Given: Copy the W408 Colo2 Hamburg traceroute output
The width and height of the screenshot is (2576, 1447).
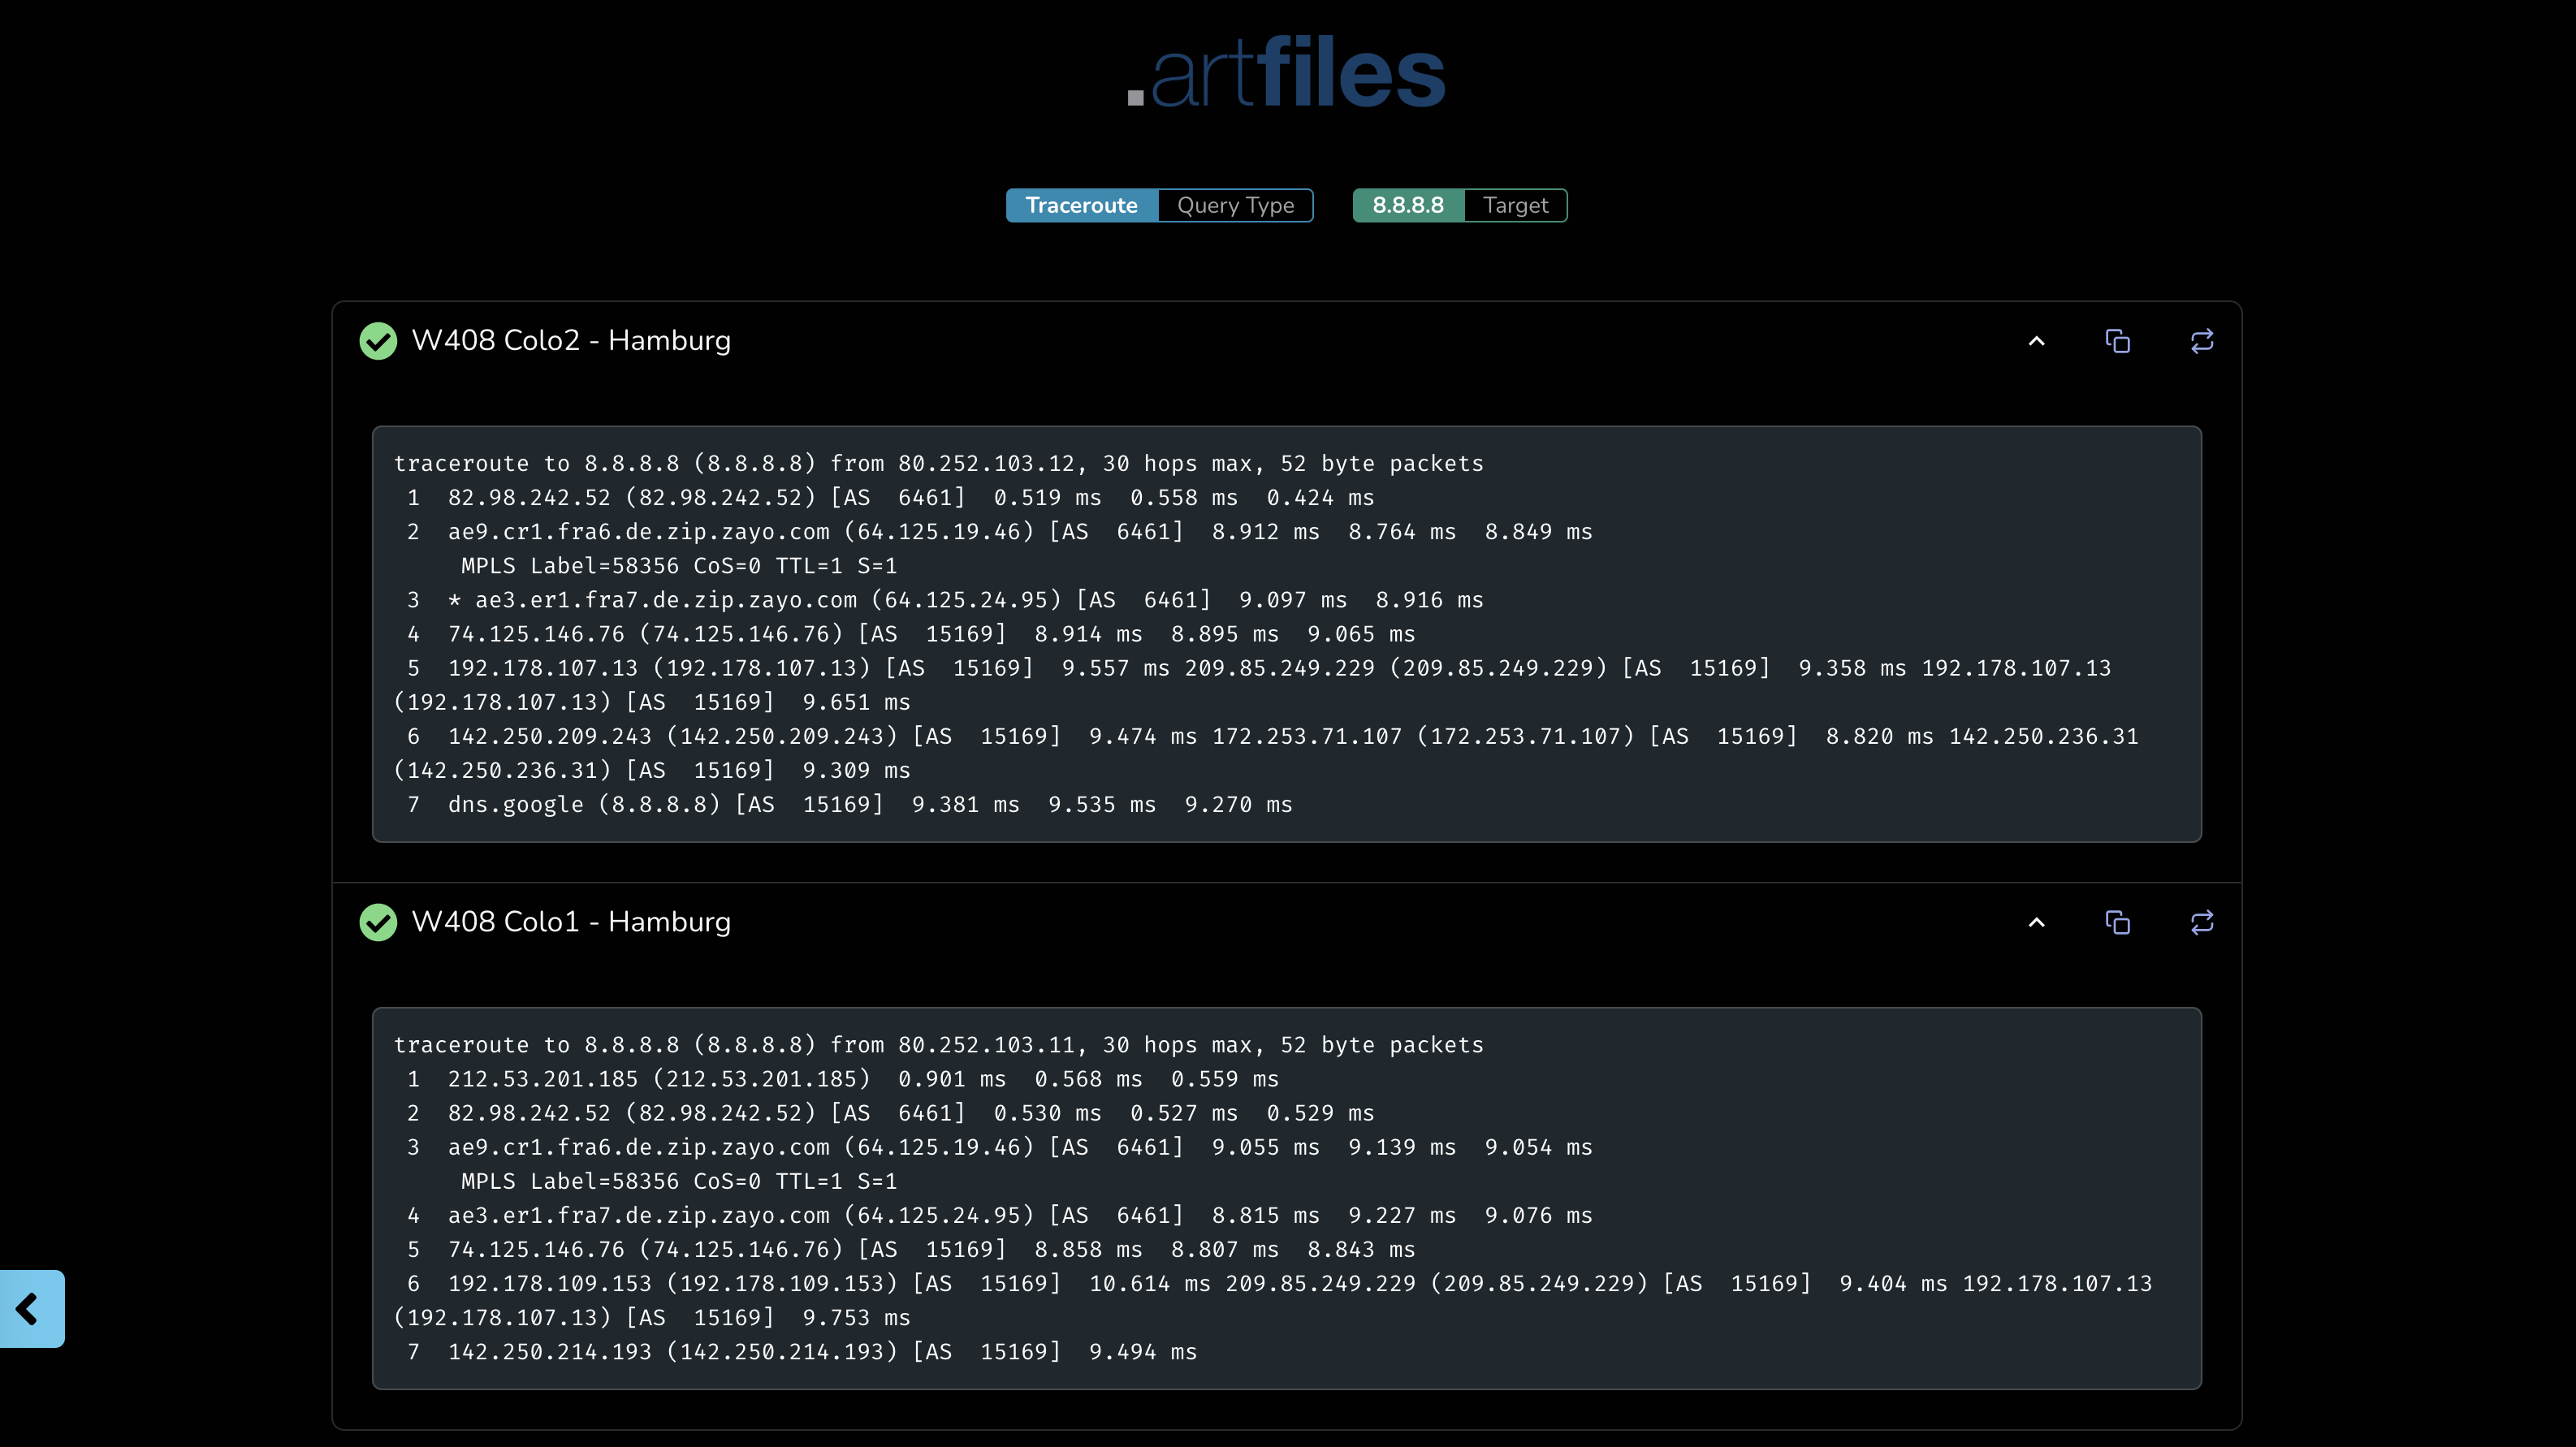Looking at the screenshot, I should coord(2117,341).
